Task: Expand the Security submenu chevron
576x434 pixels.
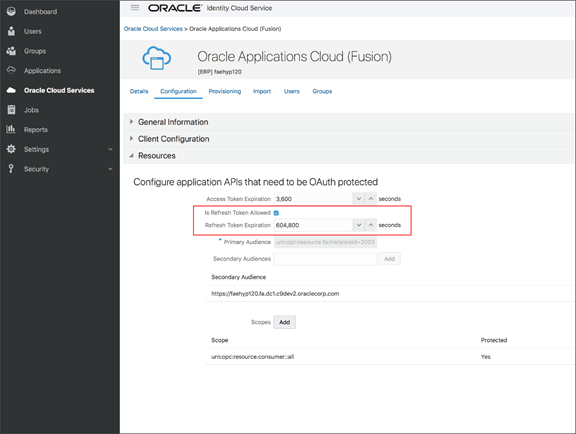Action: (110, 169)
